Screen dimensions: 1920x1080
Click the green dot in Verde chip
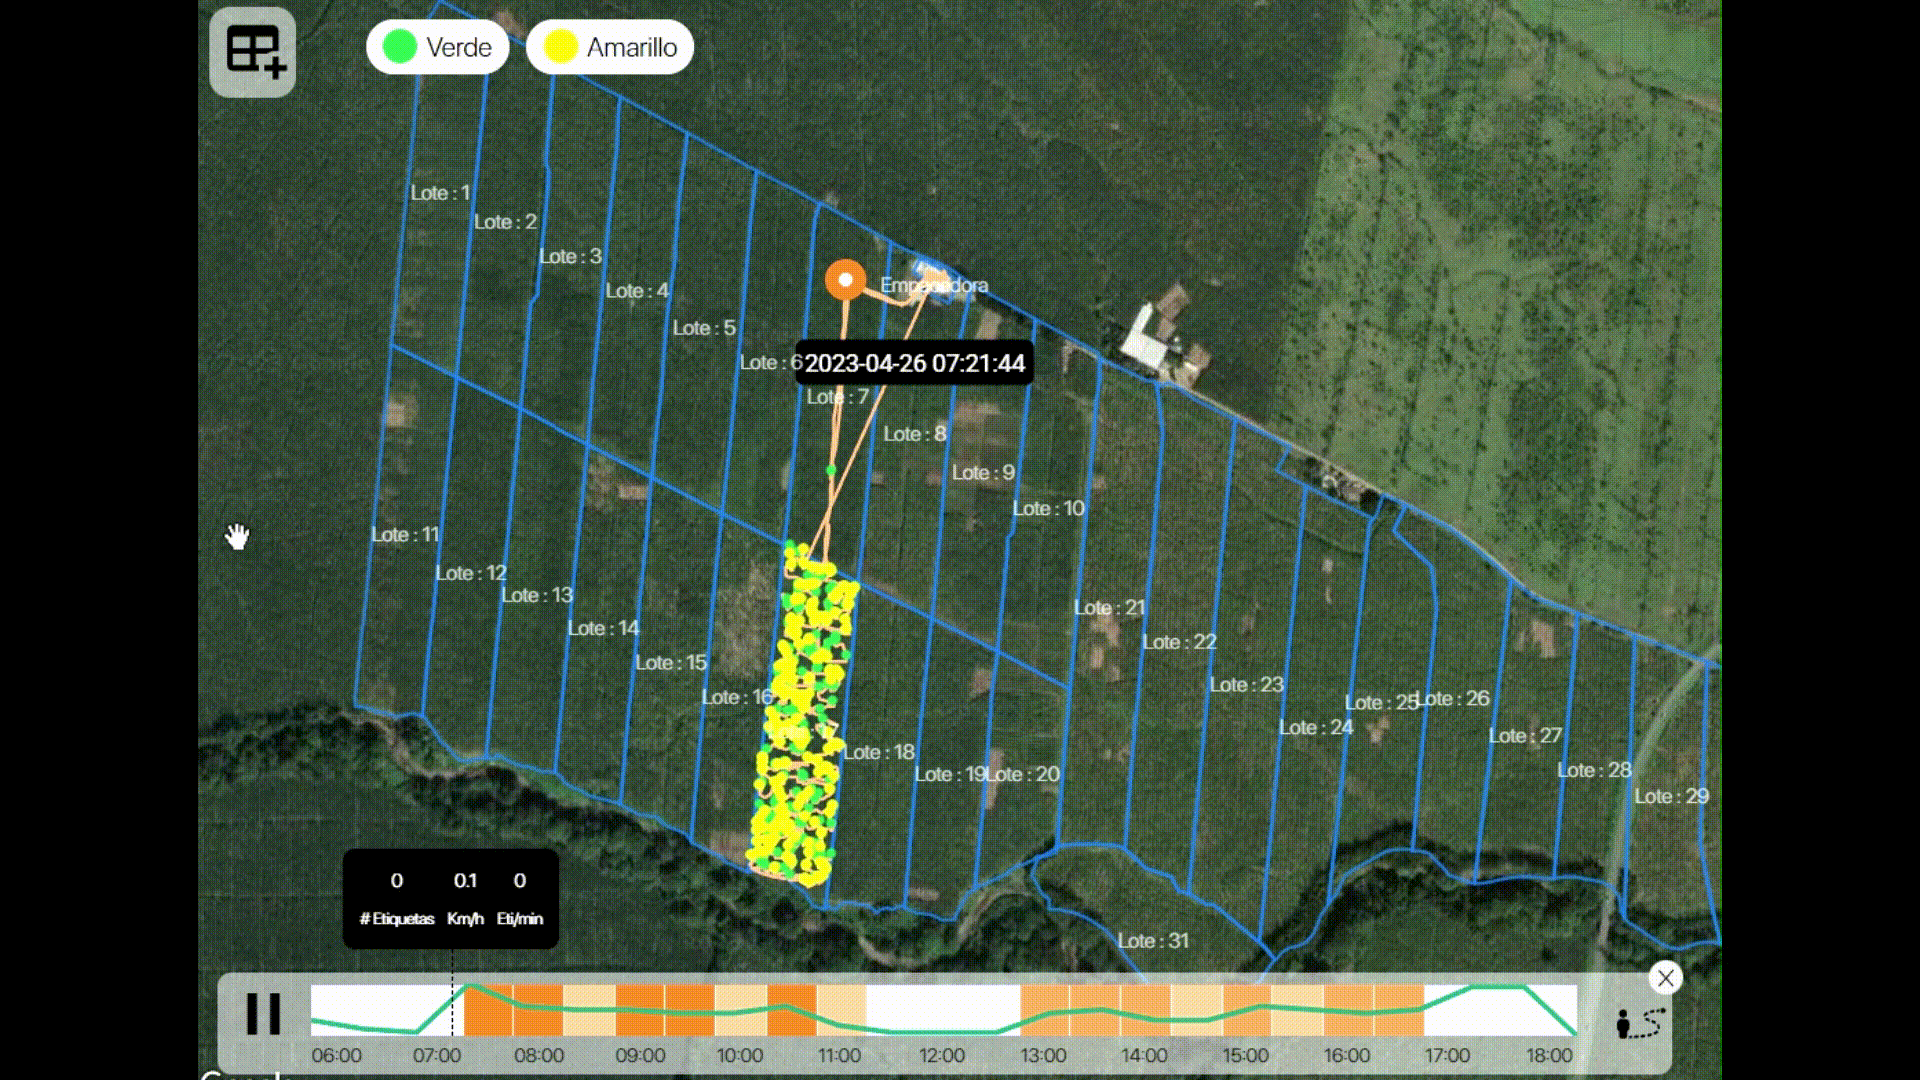[400, 47]
